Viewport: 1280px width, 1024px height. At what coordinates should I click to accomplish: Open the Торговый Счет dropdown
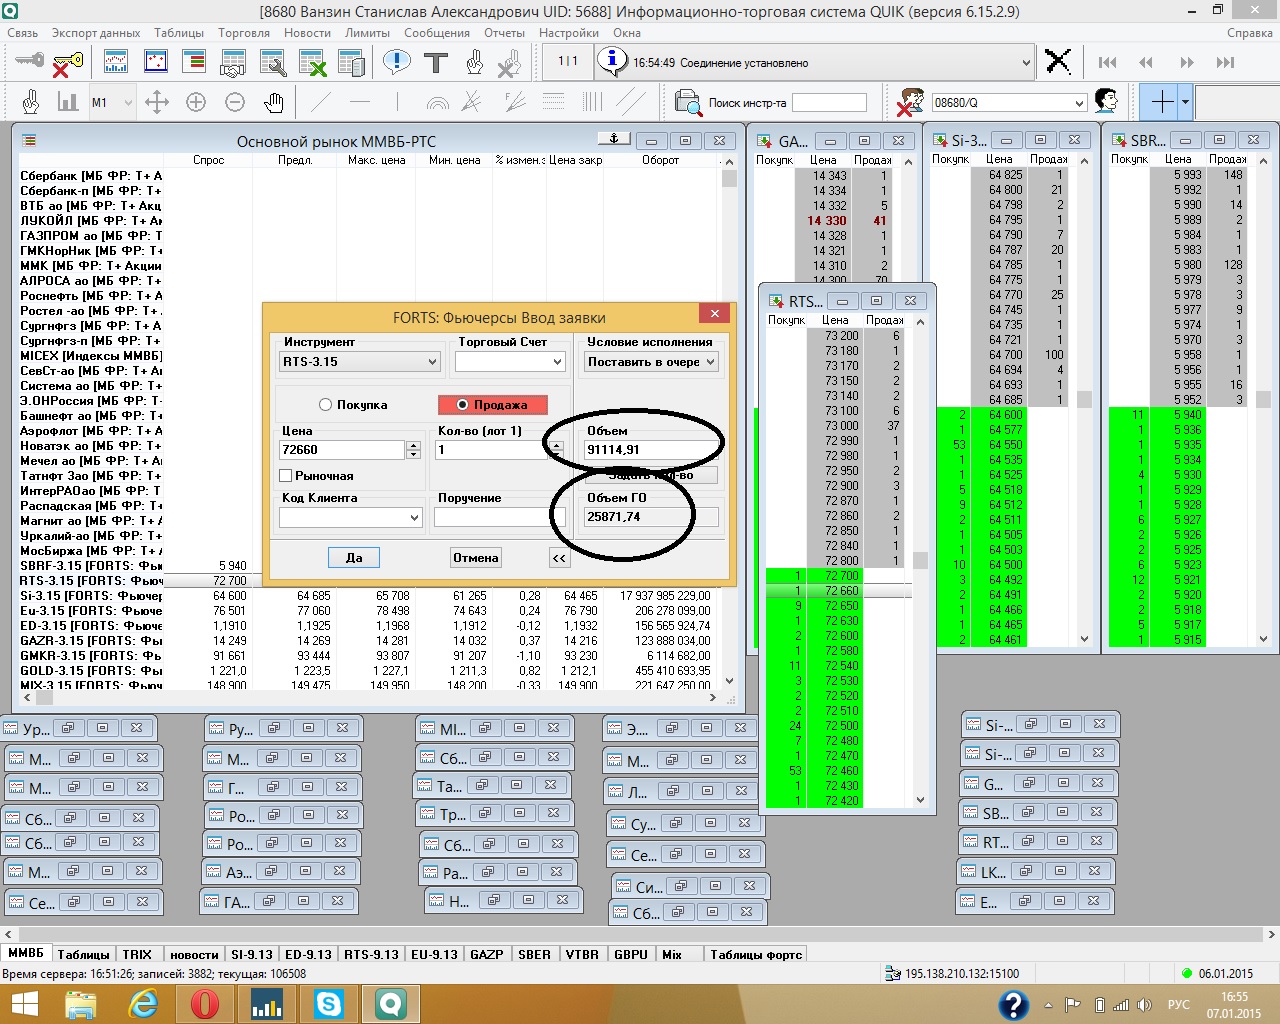click(511, 362)
